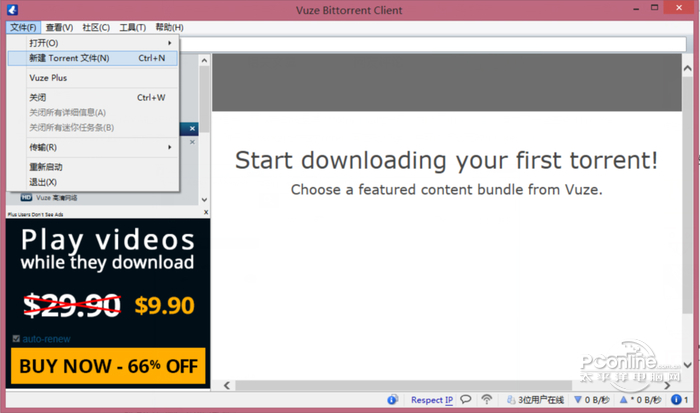Click the 3位用户在线 users status

click(x=535, y=400)
